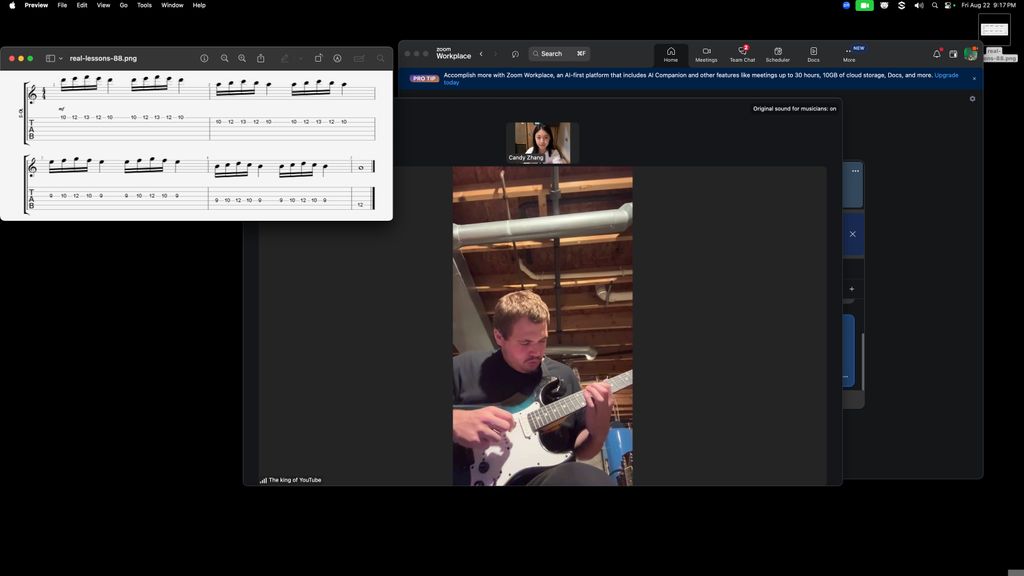
Task: Zoom in on the guitar tab image
Action: [242, 59]
